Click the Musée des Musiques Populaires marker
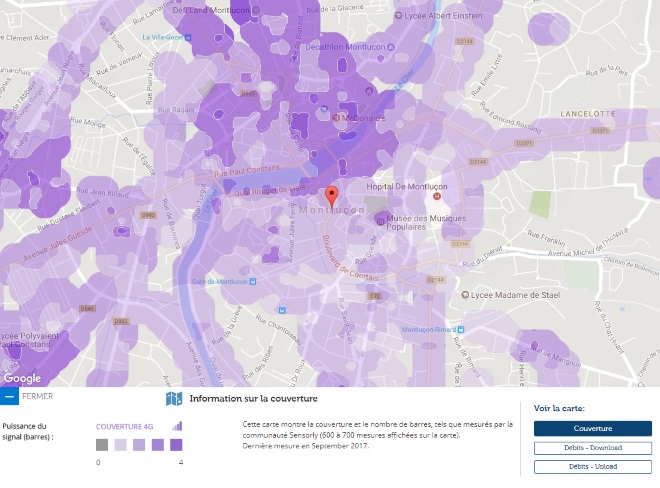This screenshot has width=660, height=488. click(x=380, y=221)
